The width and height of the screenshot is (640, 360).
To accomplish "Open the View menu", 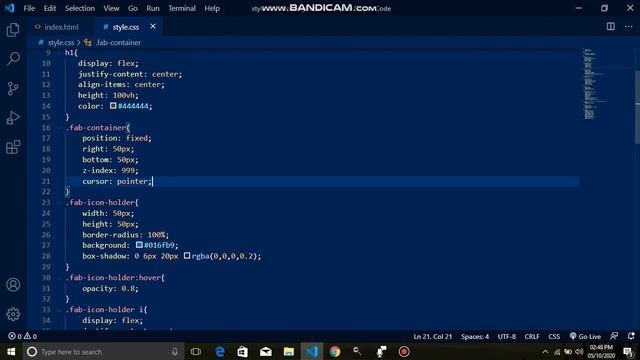I will (x=111, y=8).
